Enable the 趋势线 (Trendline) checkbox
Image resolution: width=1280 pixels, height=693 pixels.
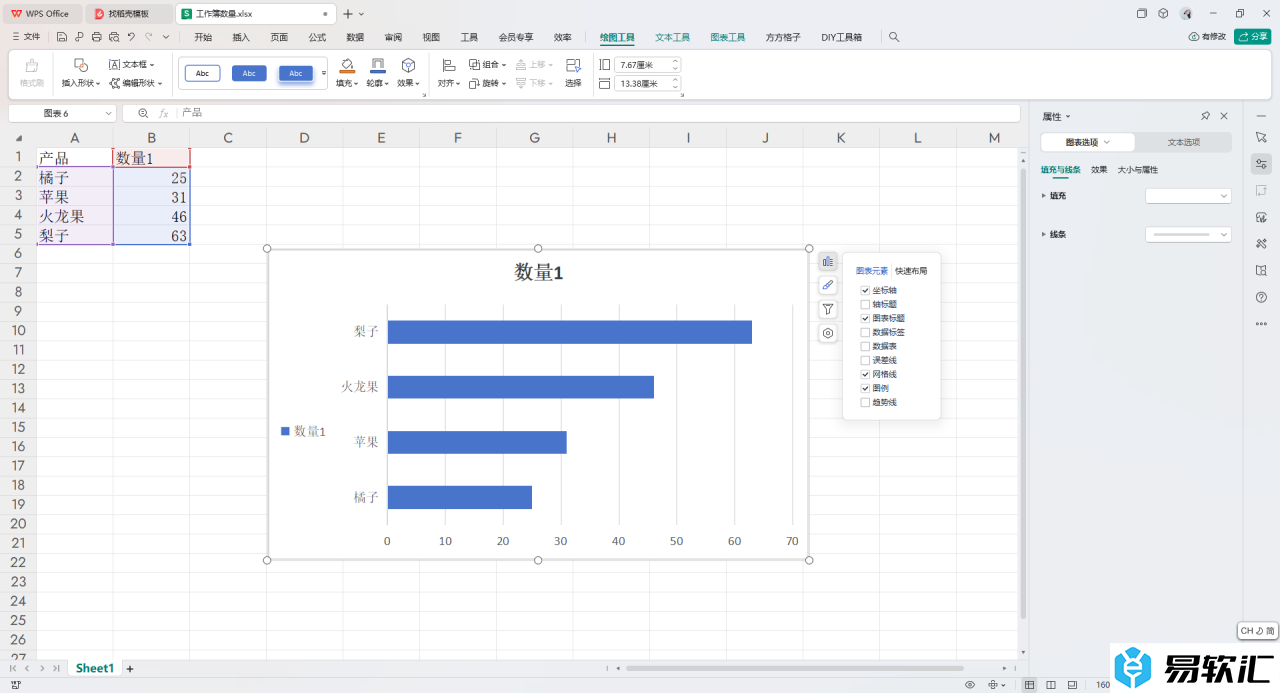pos(865,402)
